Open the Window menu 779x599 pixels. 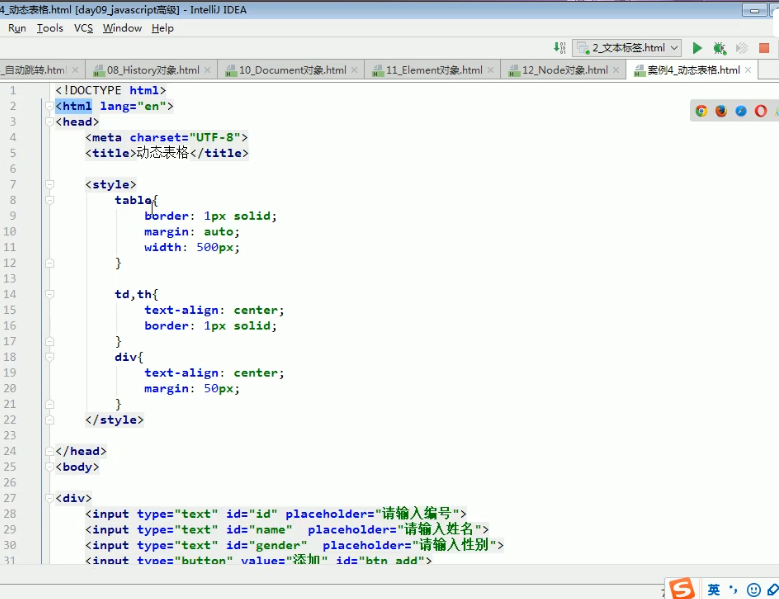click(x=122, y=28)
